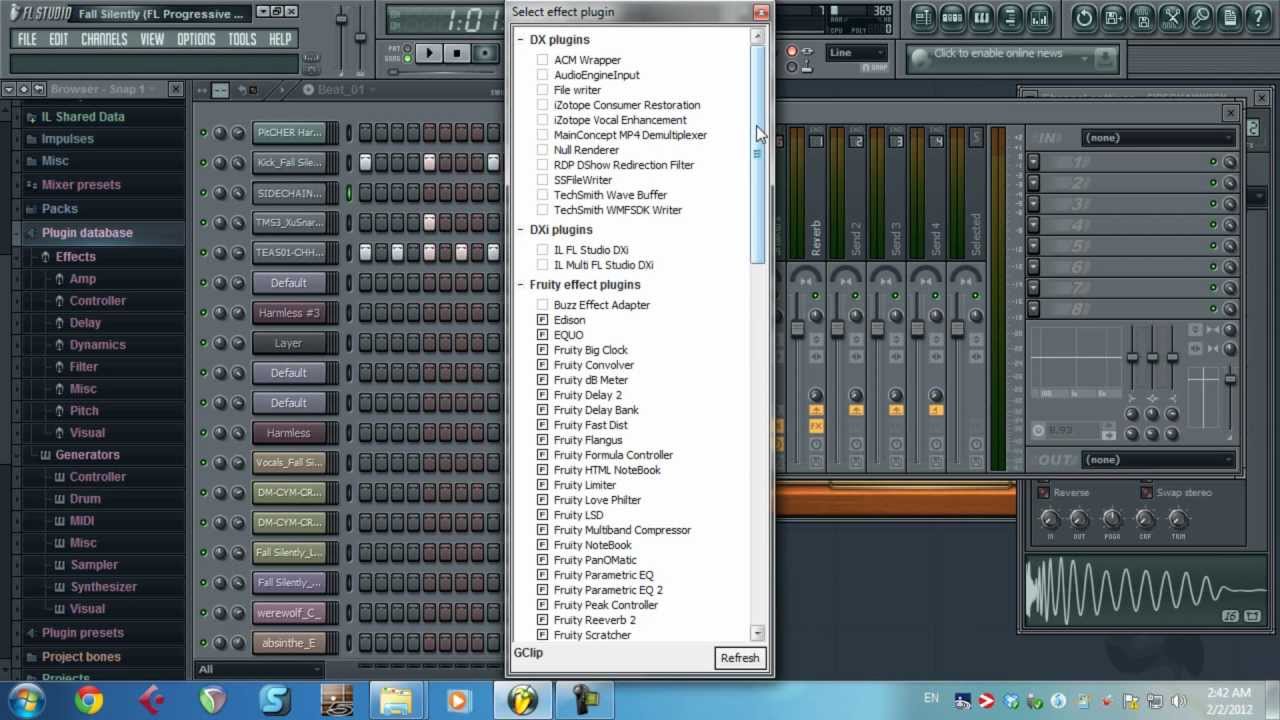
Task: Open the Mixer view icon in toolbar
Action: 1040,17
